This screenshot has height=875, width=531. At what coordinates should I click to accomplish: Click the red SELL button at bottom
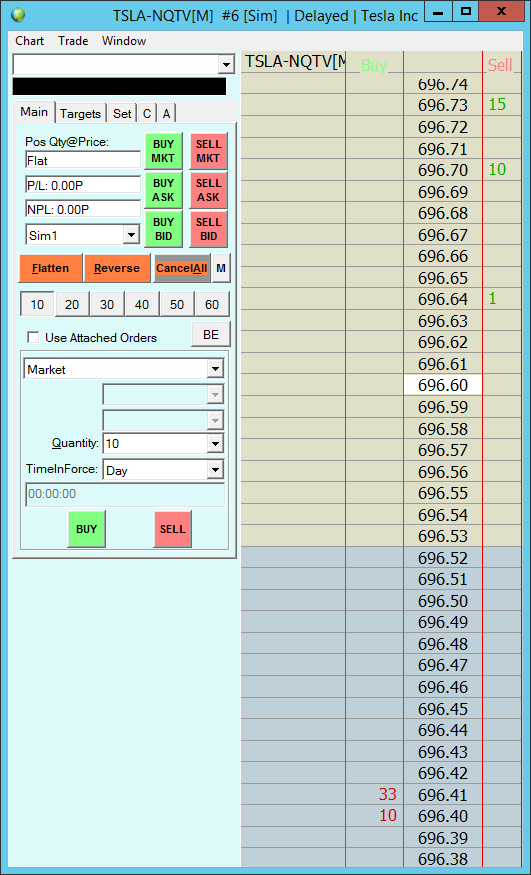coord(172,529)
